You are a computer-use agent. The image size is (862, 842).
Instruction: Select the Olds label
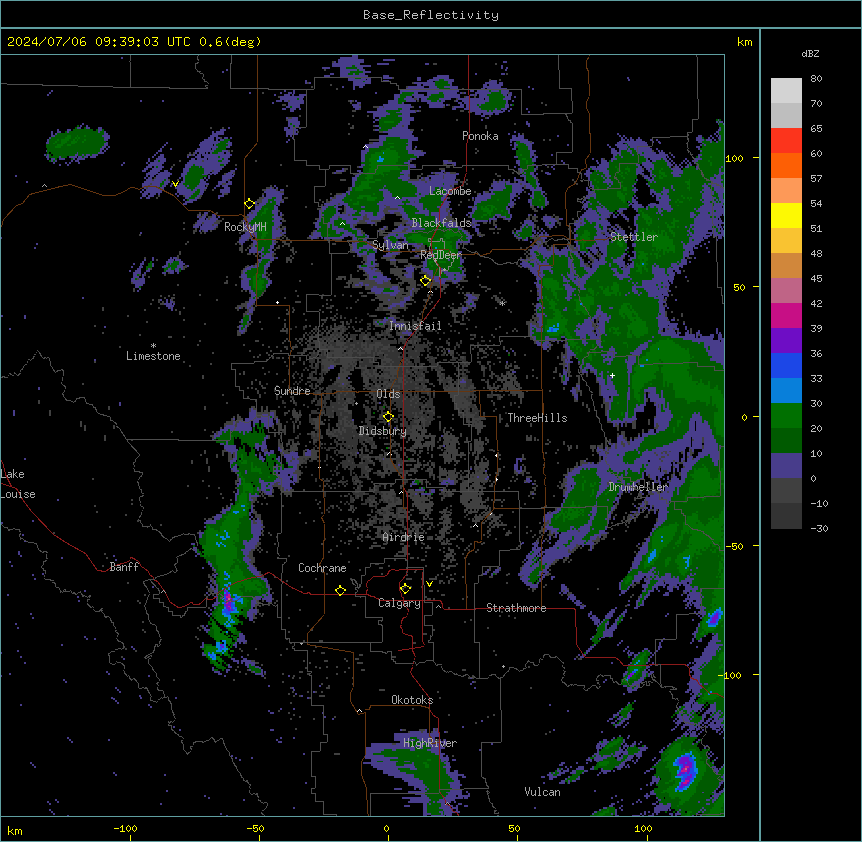[388, 394]
